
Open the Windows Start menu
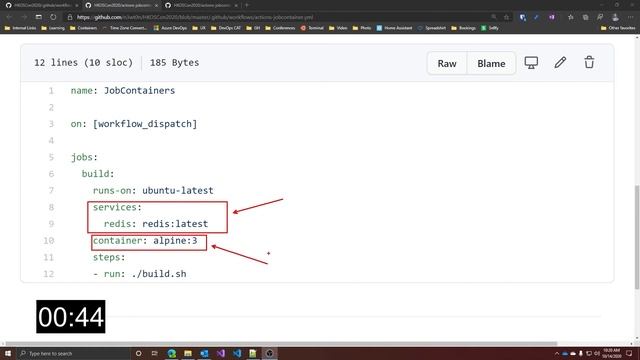pyautogui.click(x=8, y=353)
